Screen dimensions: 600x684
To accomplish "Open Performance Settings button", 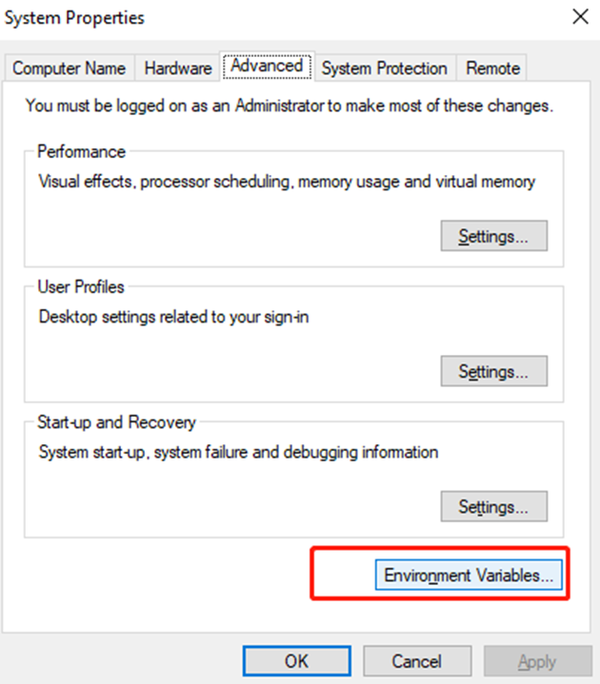I will click(x=493, y=237).
